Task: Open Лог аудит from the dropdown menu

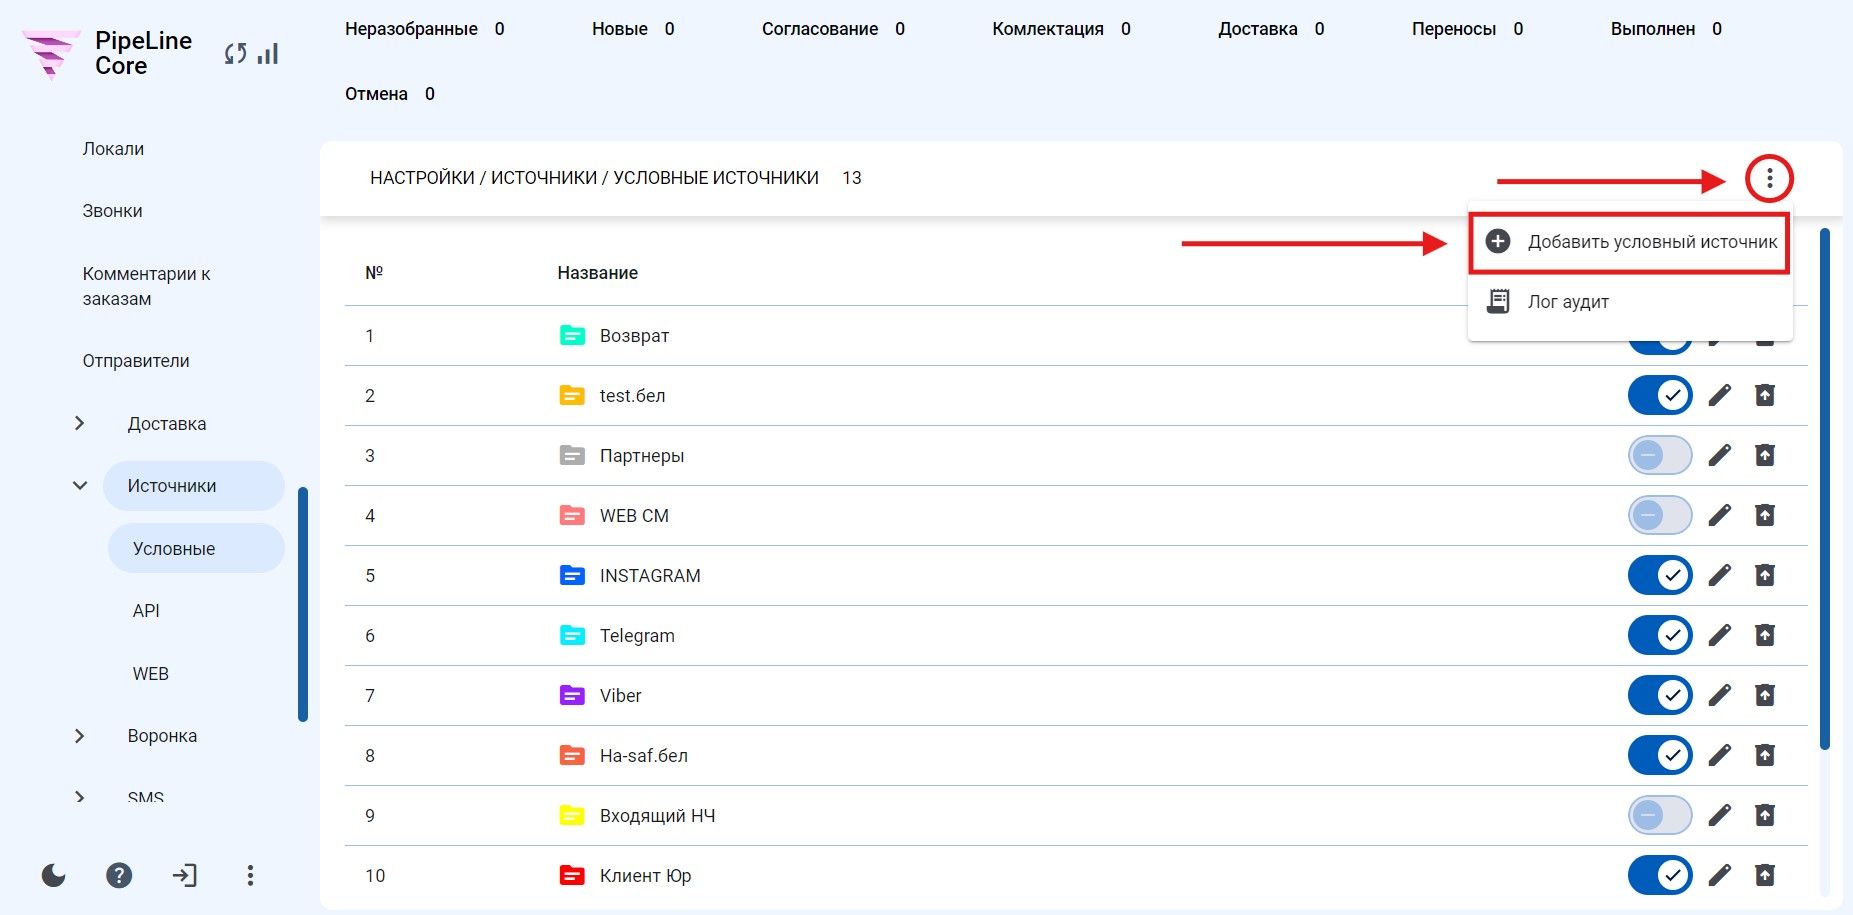Action: pos(1630,302)
